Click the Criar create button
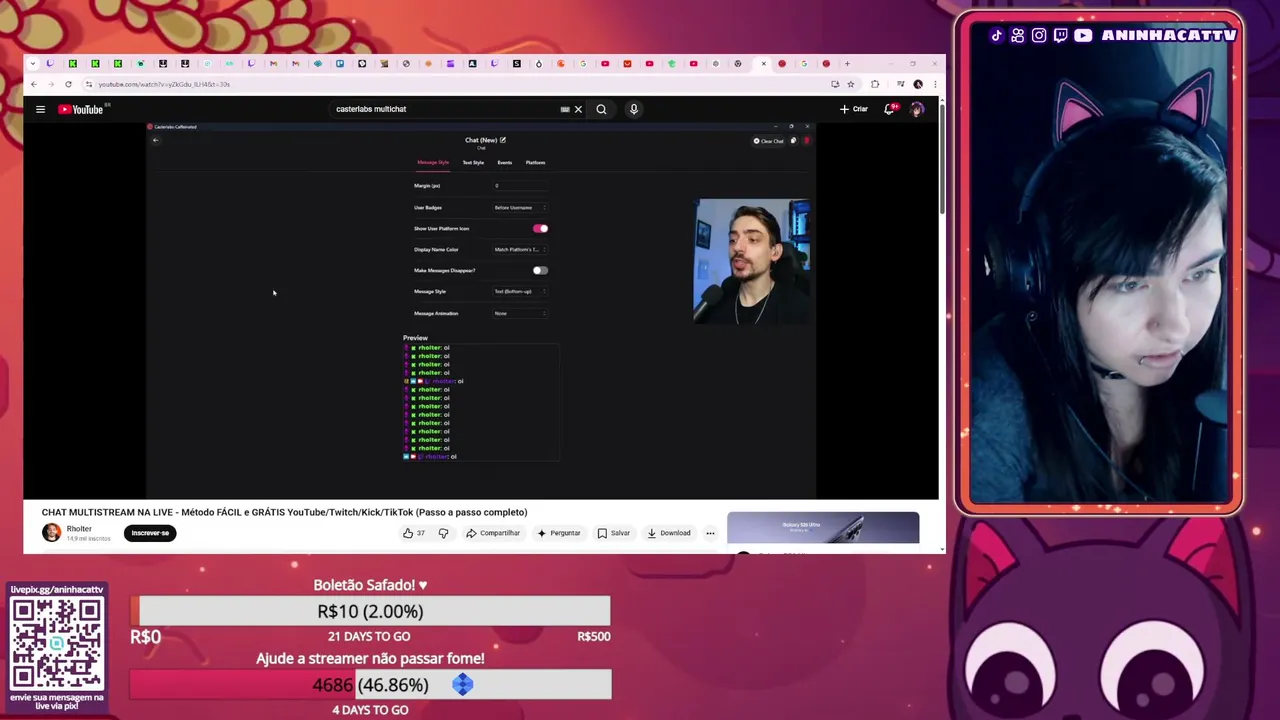Screen dimensions: 1280x720 pyautogui.click(x=854, y=109)
